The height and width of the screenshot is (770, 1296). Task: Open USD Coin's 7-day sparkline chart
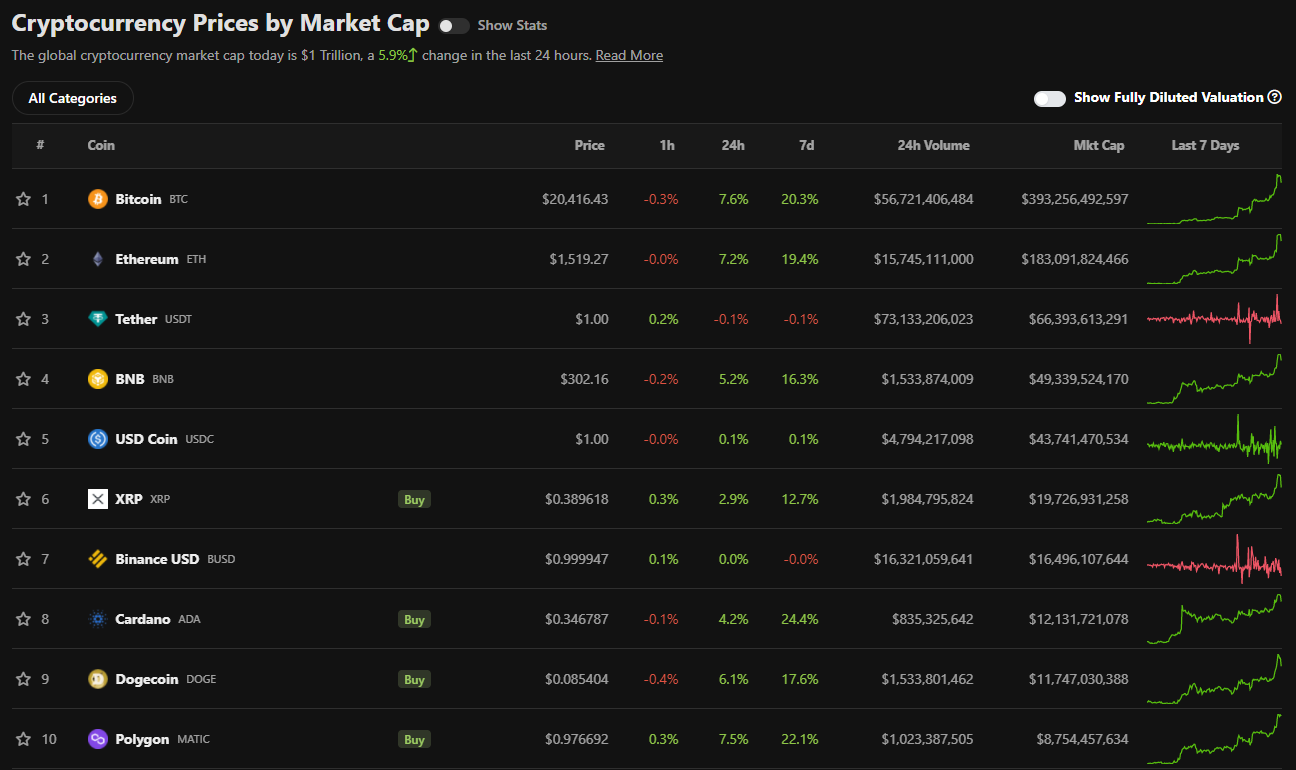[1214, 439]
